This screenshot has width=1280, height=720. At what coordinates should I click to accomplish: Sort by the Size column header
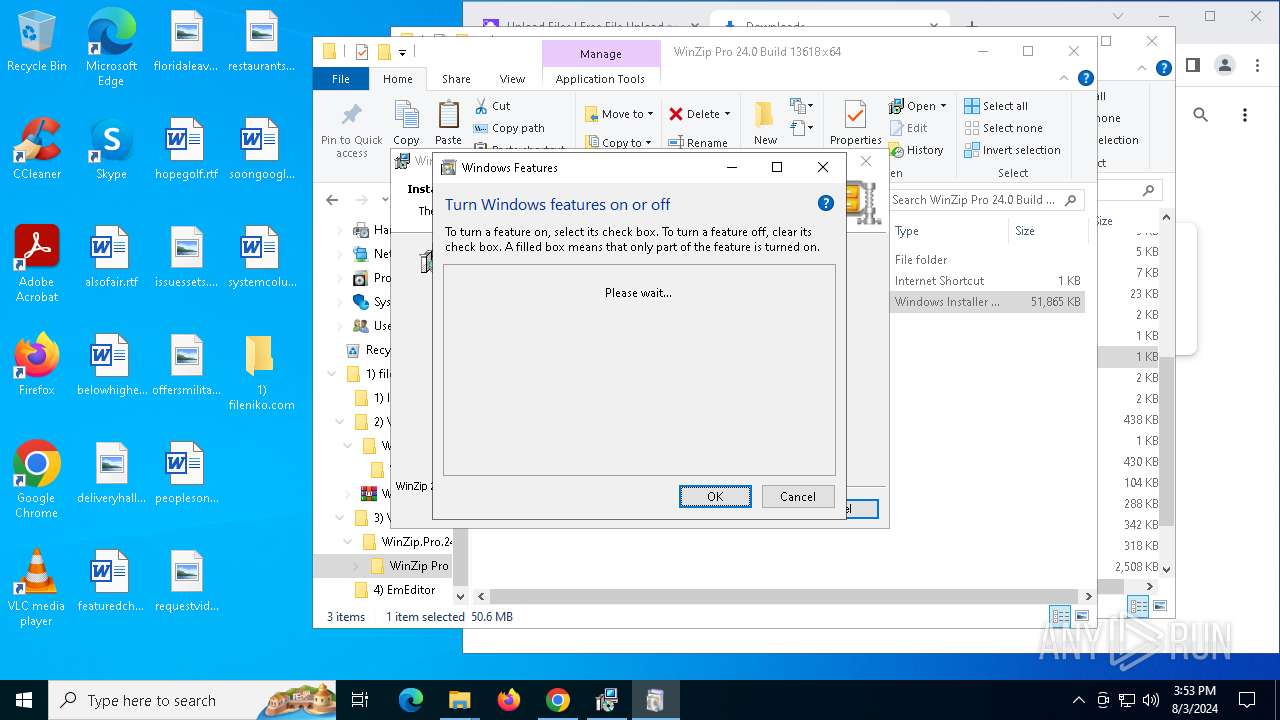(x=1047, y=231)
